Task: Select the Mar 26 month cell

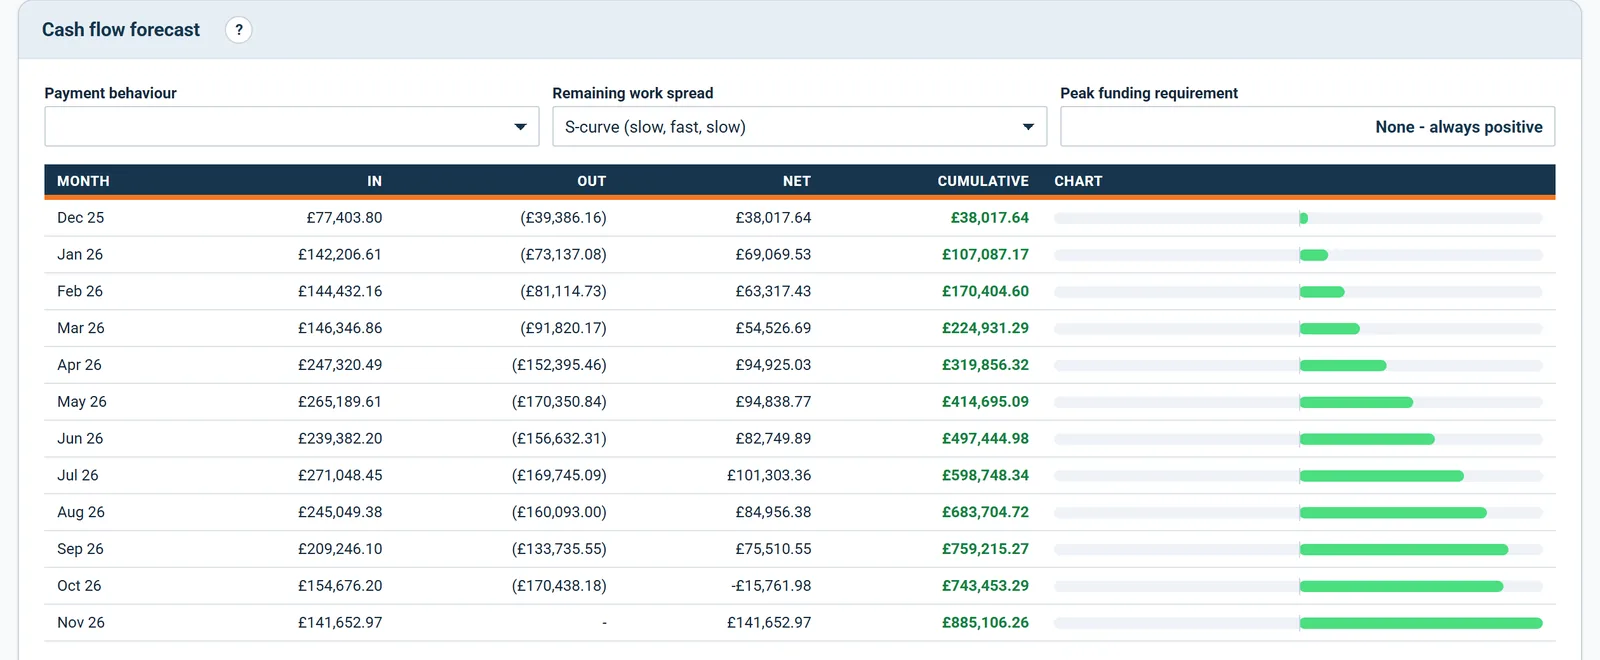Action: 81,328
